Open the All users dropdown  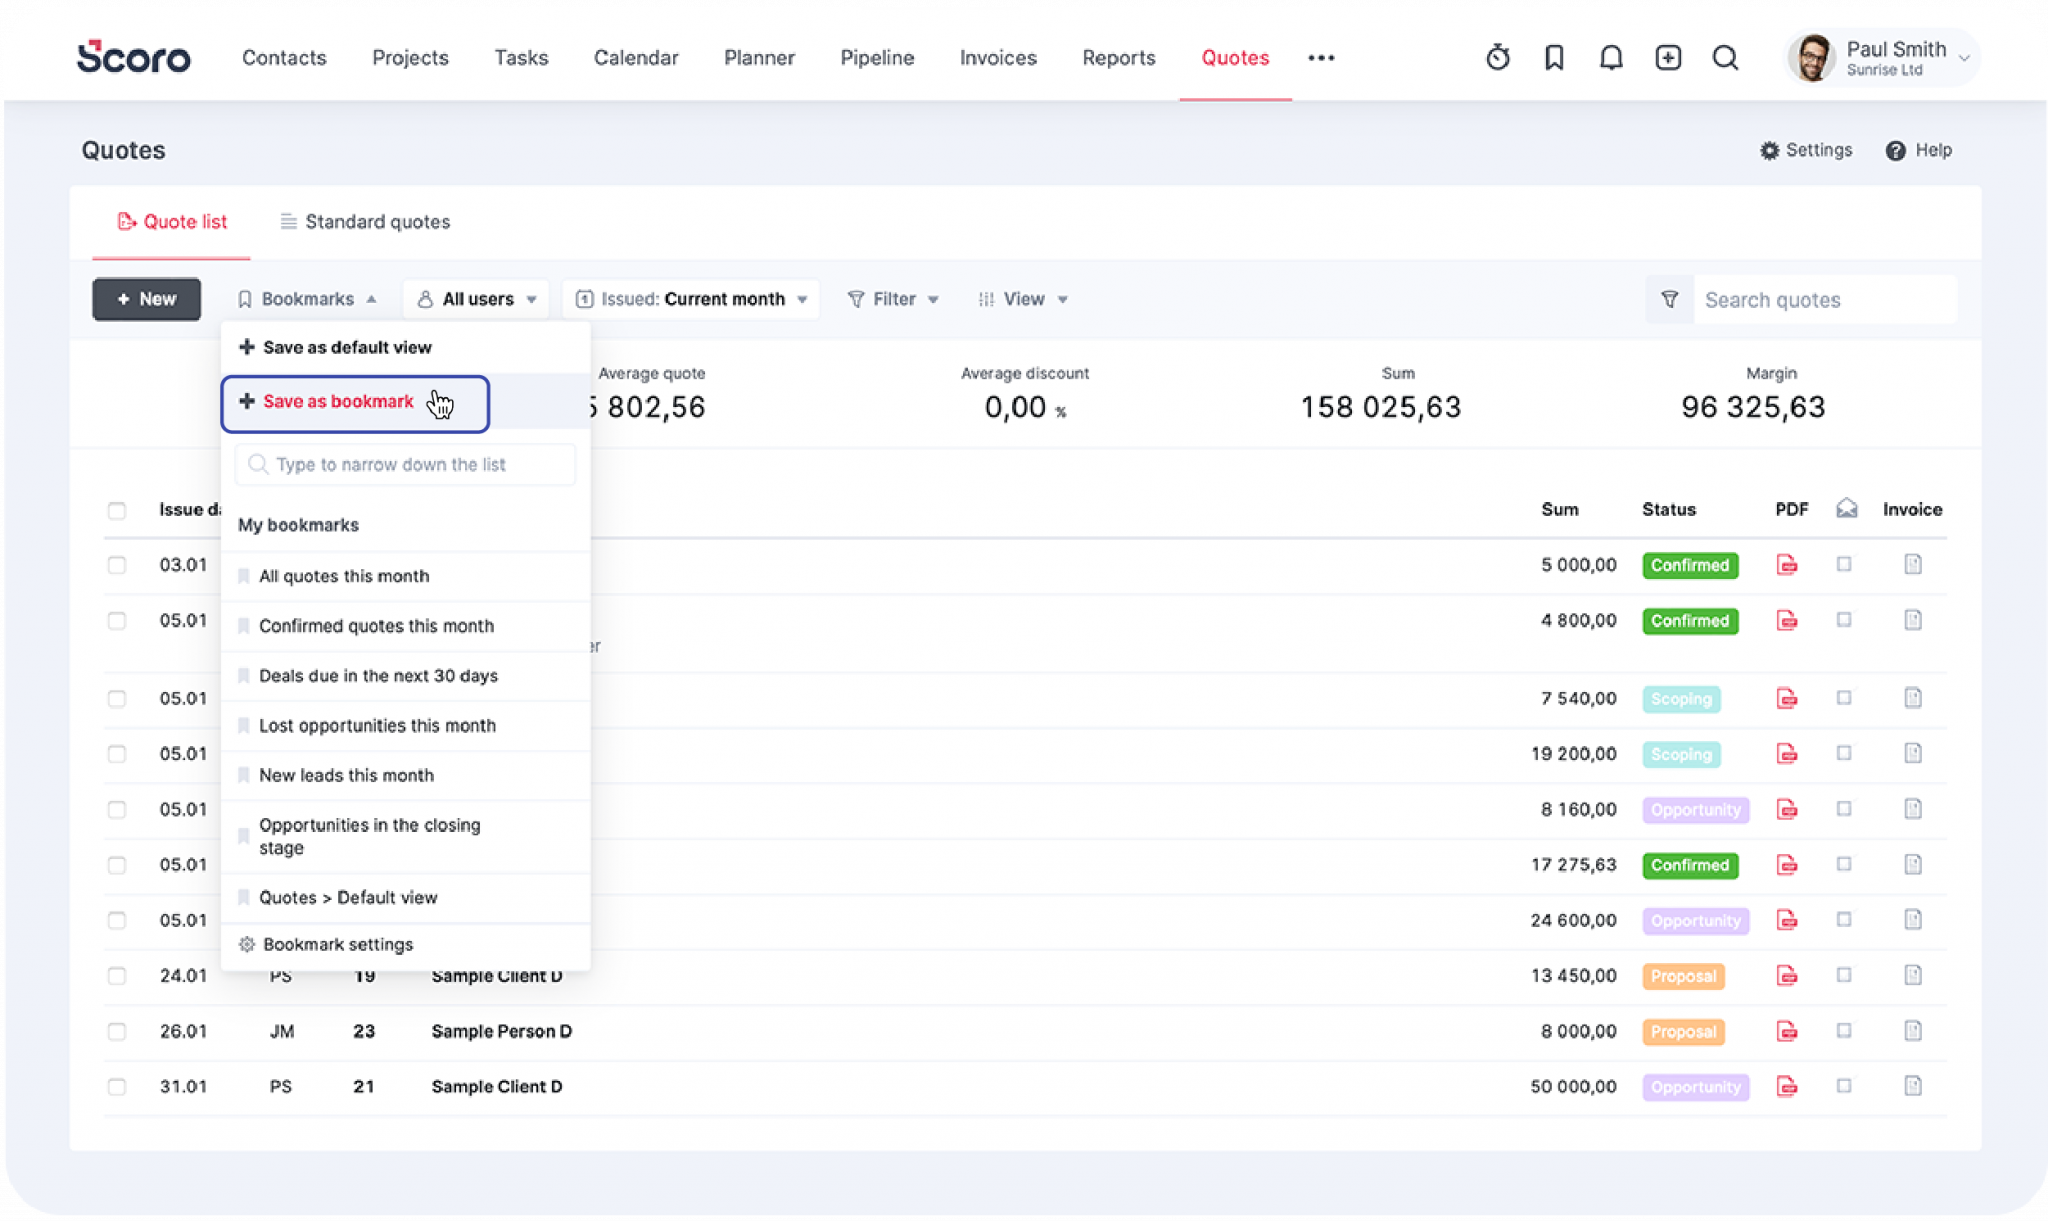[x=476, y=298]
